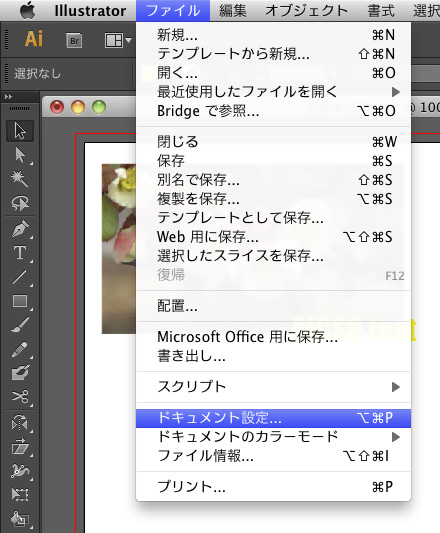Image resolution: width=440 pixels, height=533 pixels.
Task: Open the Illustrator application menu
Action: pyautogui.click(x=90, y=11)
